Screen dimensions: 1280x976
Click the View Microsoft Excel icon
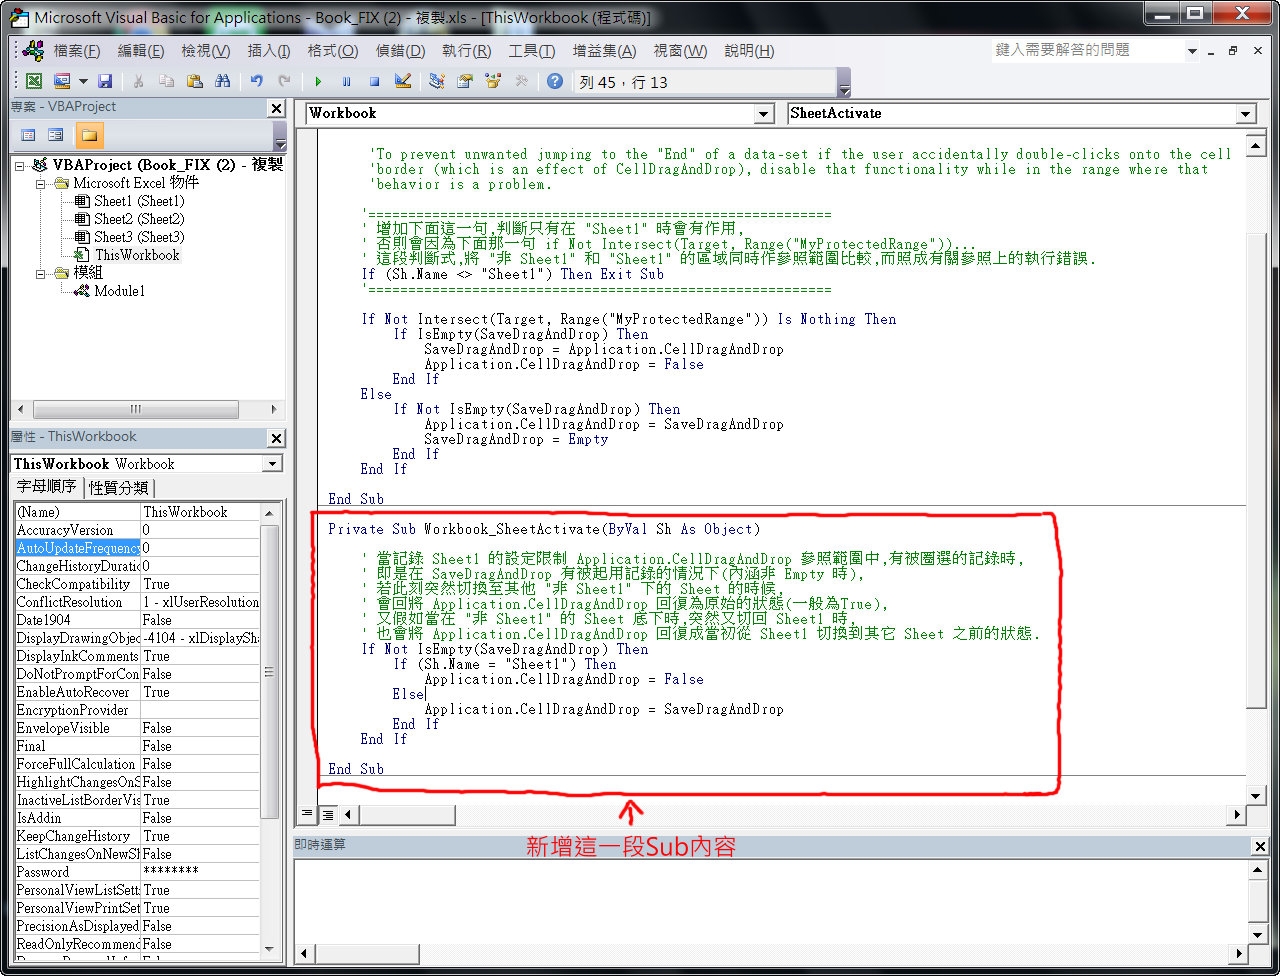coord(33,82)
